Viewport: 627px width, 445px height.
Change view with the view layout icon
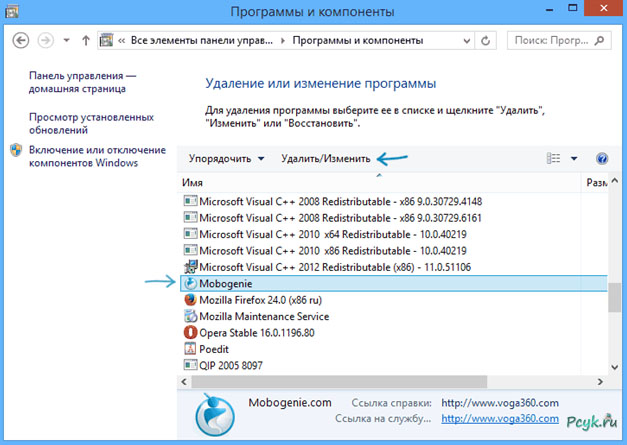tap(553, 158)
